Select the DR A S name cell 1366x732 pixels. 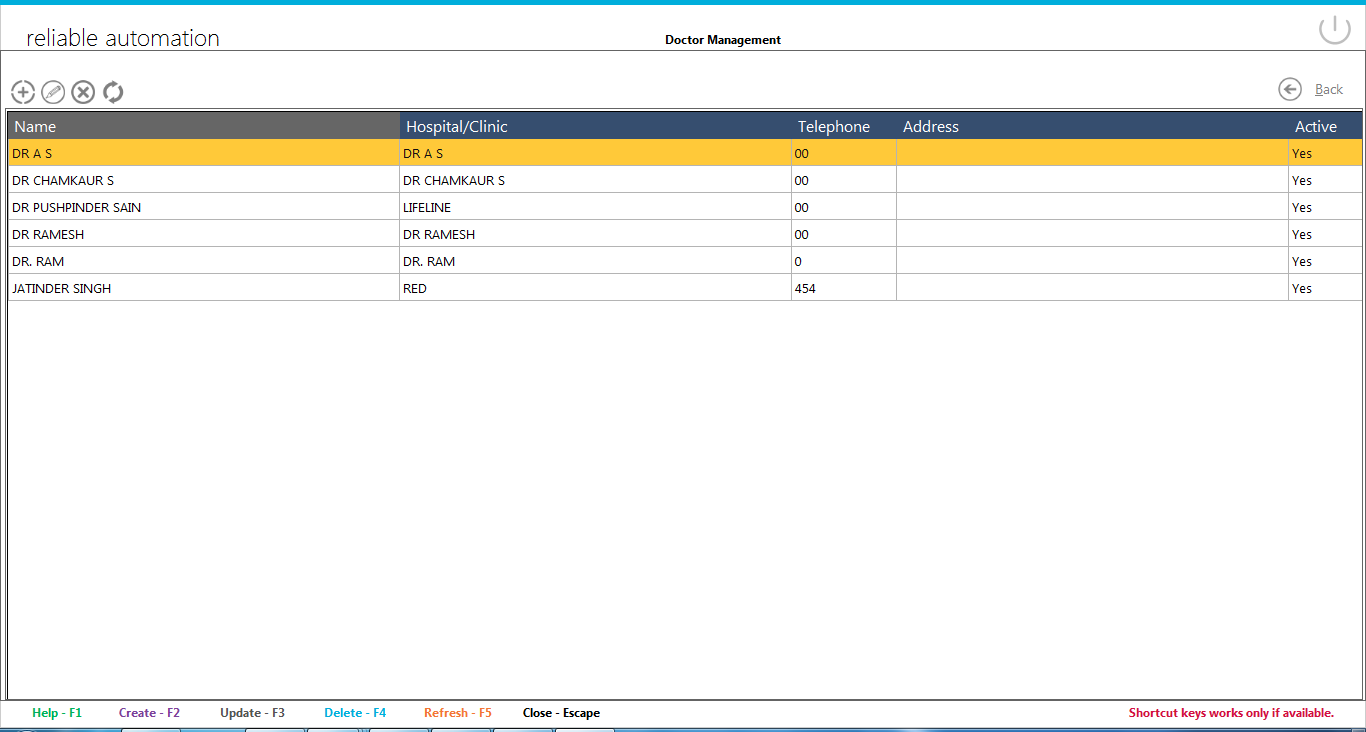204,153
